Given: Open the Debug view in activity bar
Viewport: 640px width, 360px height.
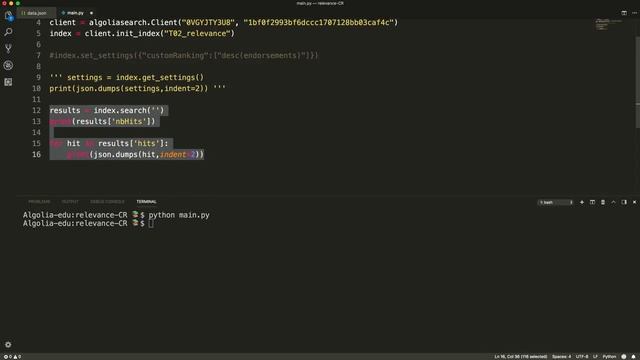Looking at the screenshot, I should coord(8,65).
